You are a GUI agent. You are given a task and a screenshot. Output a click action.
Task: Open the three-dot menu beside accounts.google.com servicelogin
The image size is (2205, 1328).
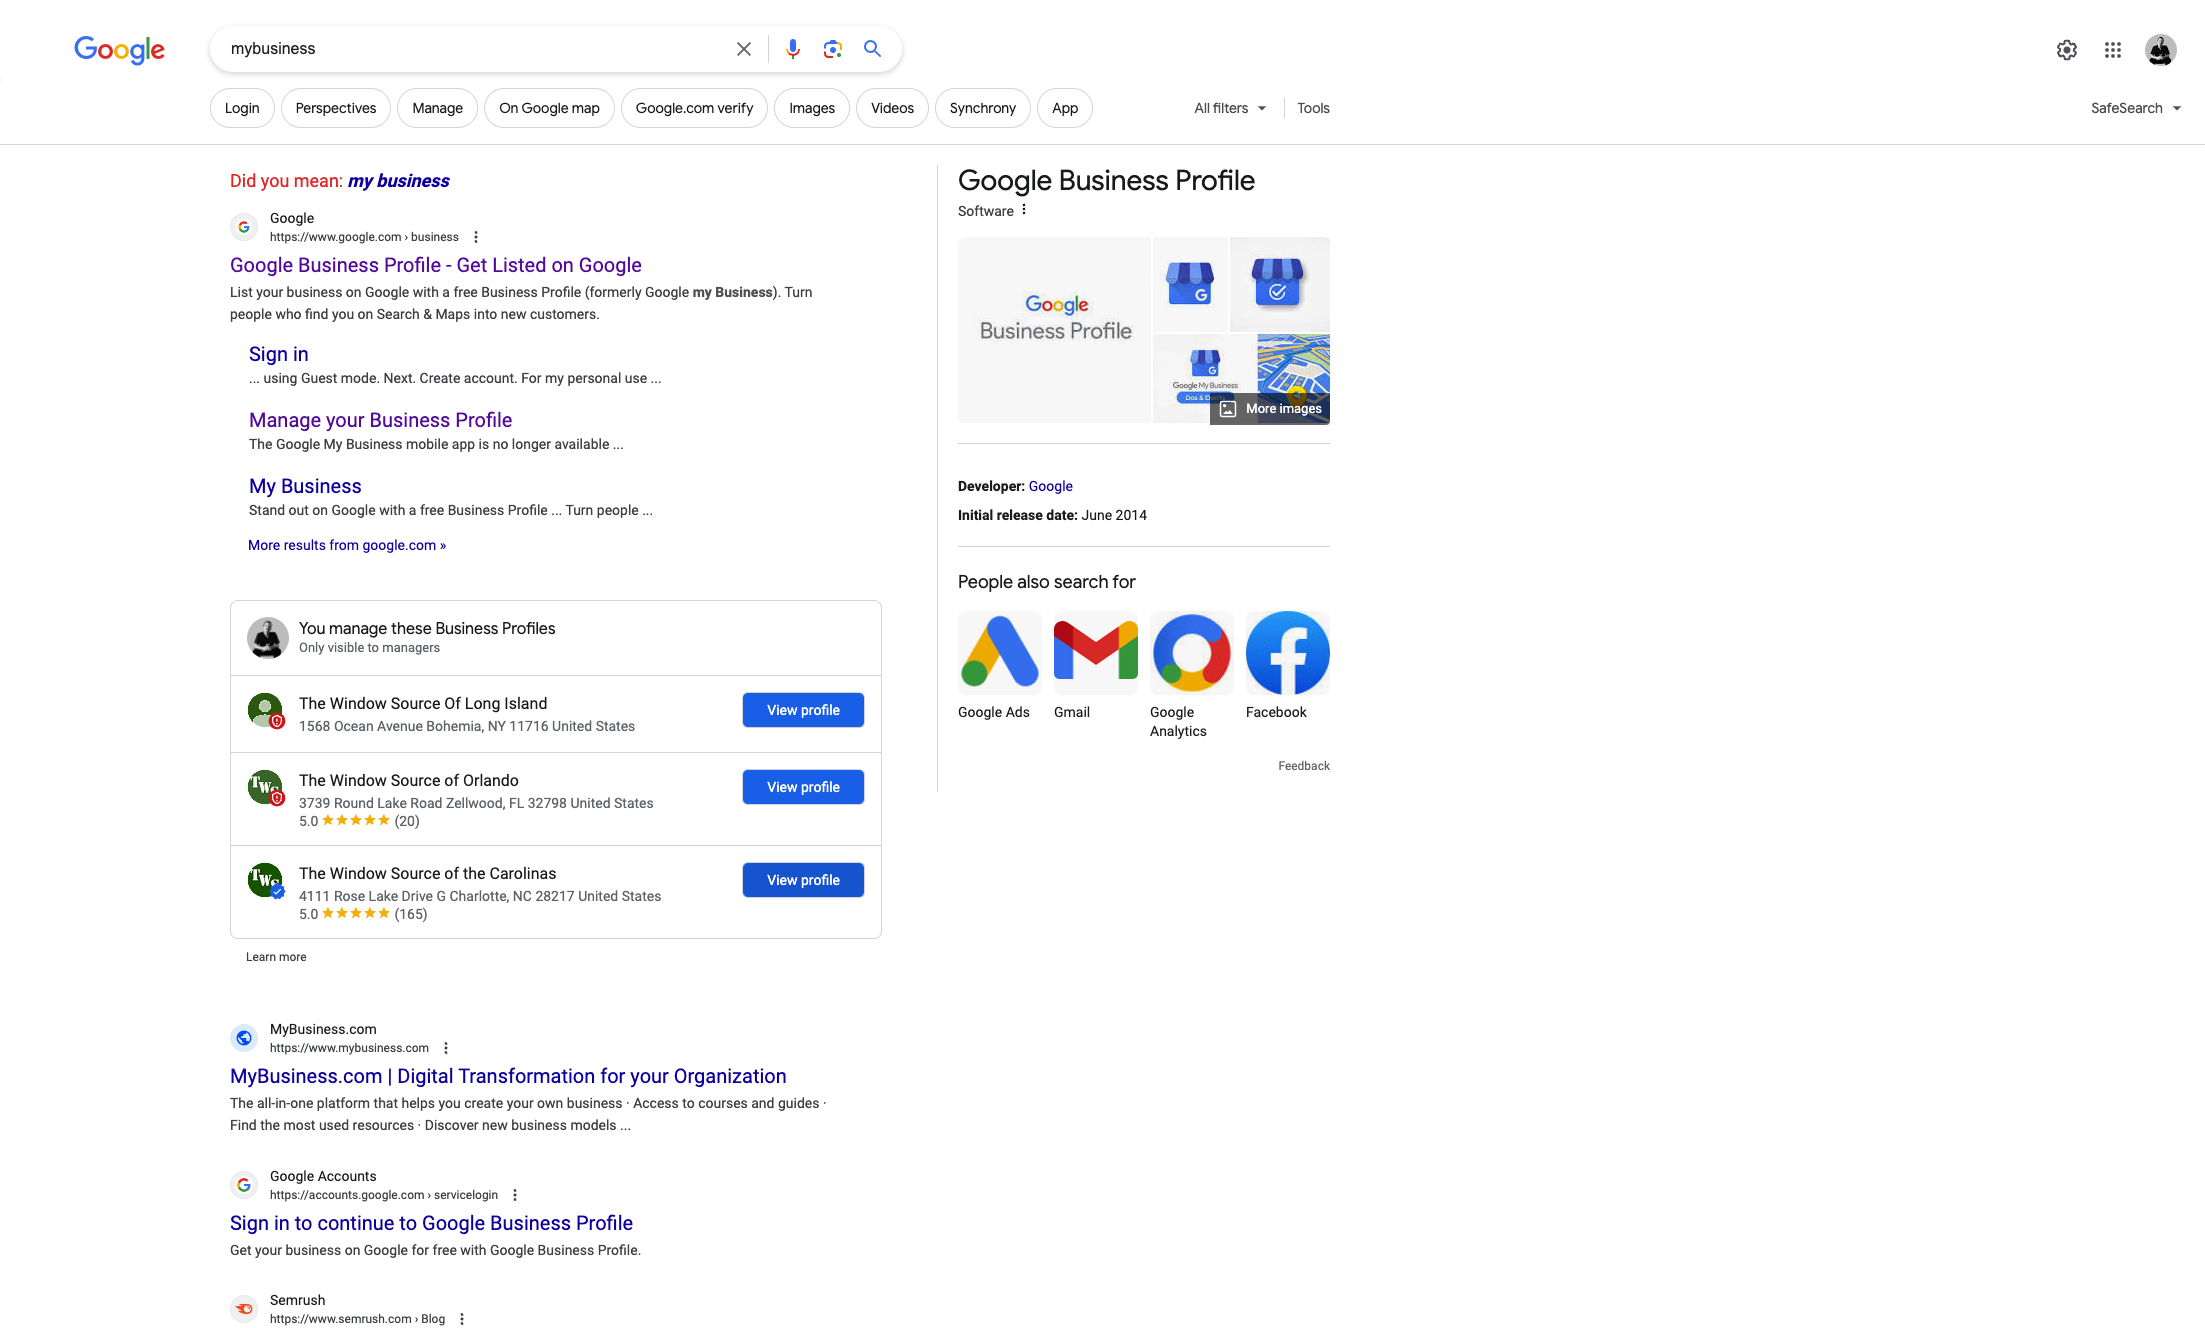pos(515,1195)
